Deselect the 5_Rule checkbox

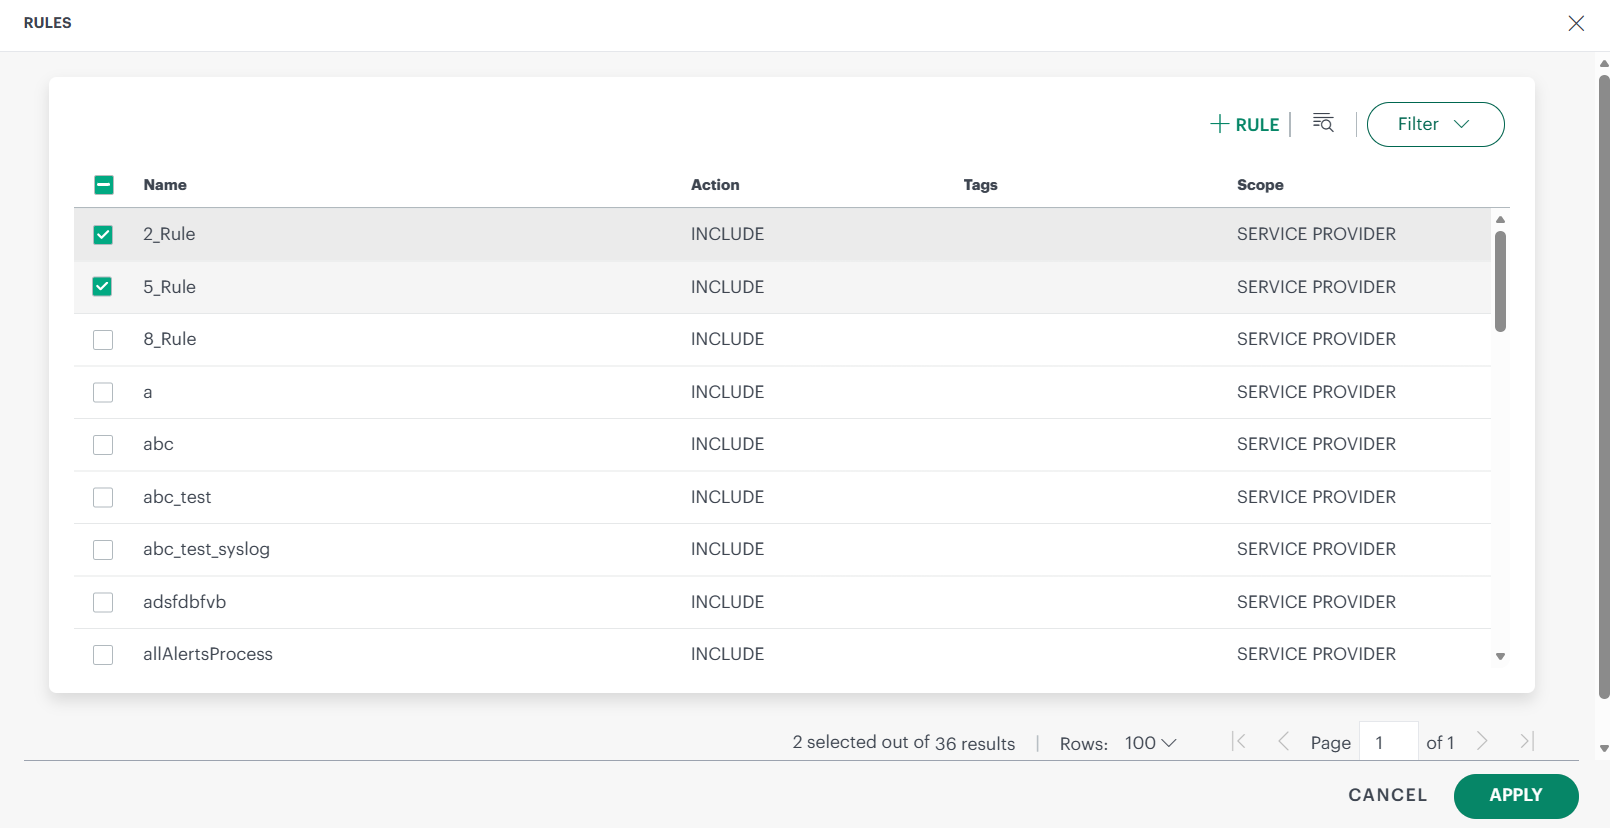point(103,287)
